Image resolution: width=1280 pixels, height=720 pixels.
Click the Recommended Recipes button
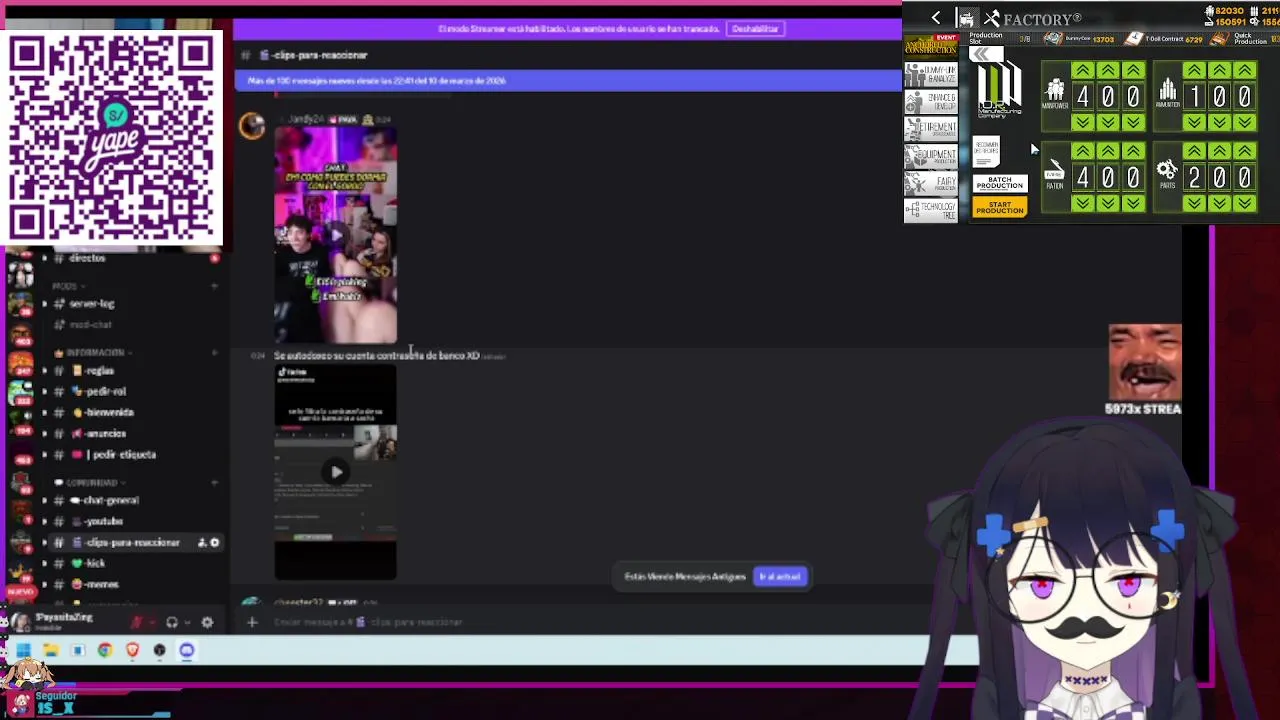pos(987,152)
